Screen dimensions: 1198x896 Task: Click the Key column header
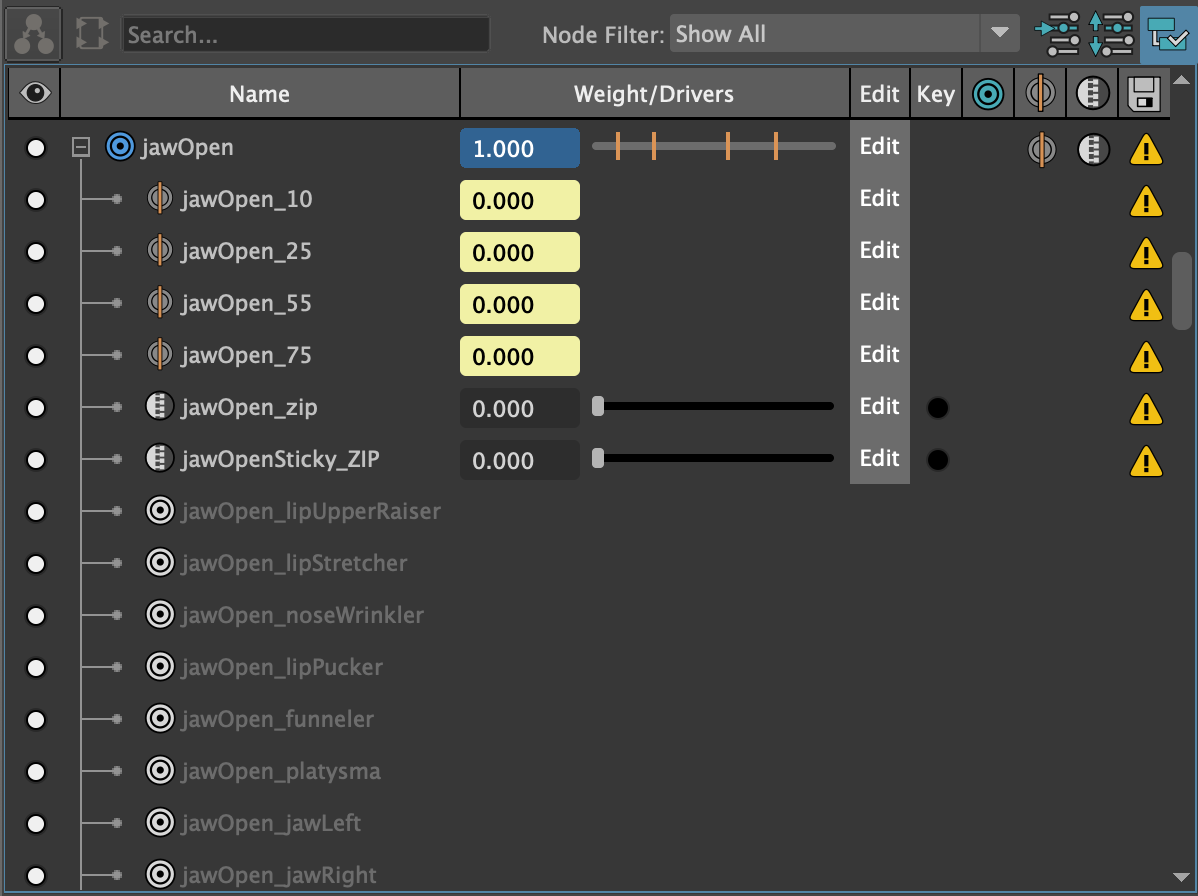coord(935,93)
